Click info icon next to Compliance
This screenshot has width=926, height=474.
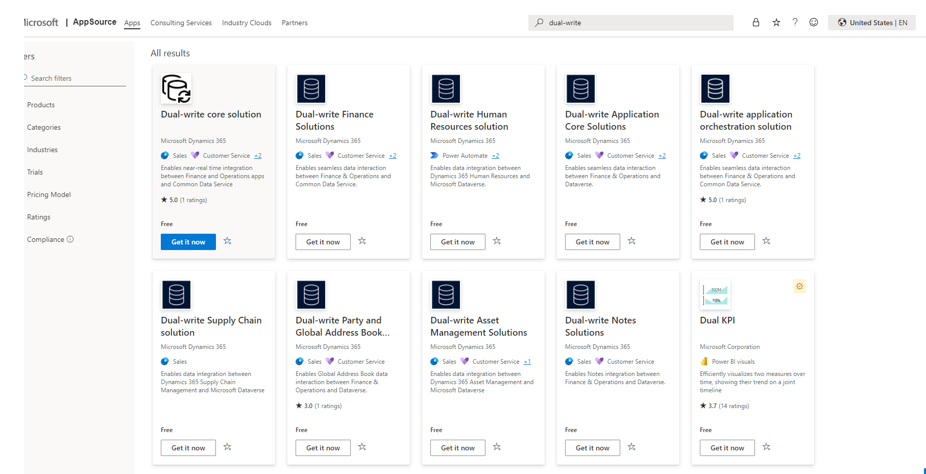[x=70, y=240]
